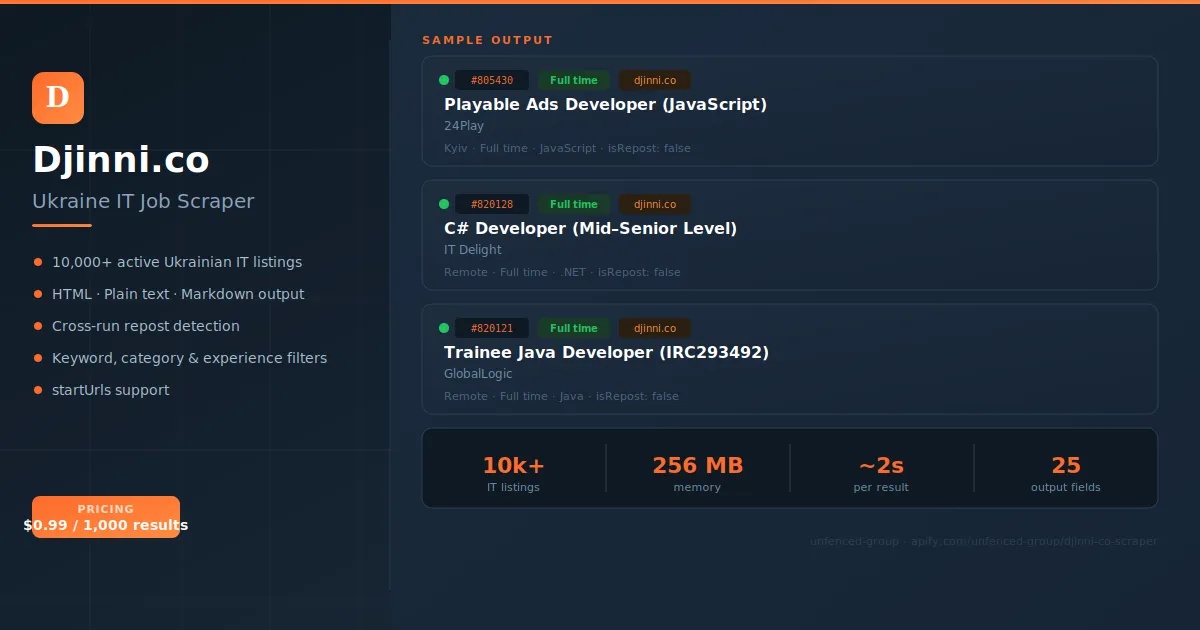
Task: Click the orange Djinni "D" logo icon
Action: tap(57, 98)
